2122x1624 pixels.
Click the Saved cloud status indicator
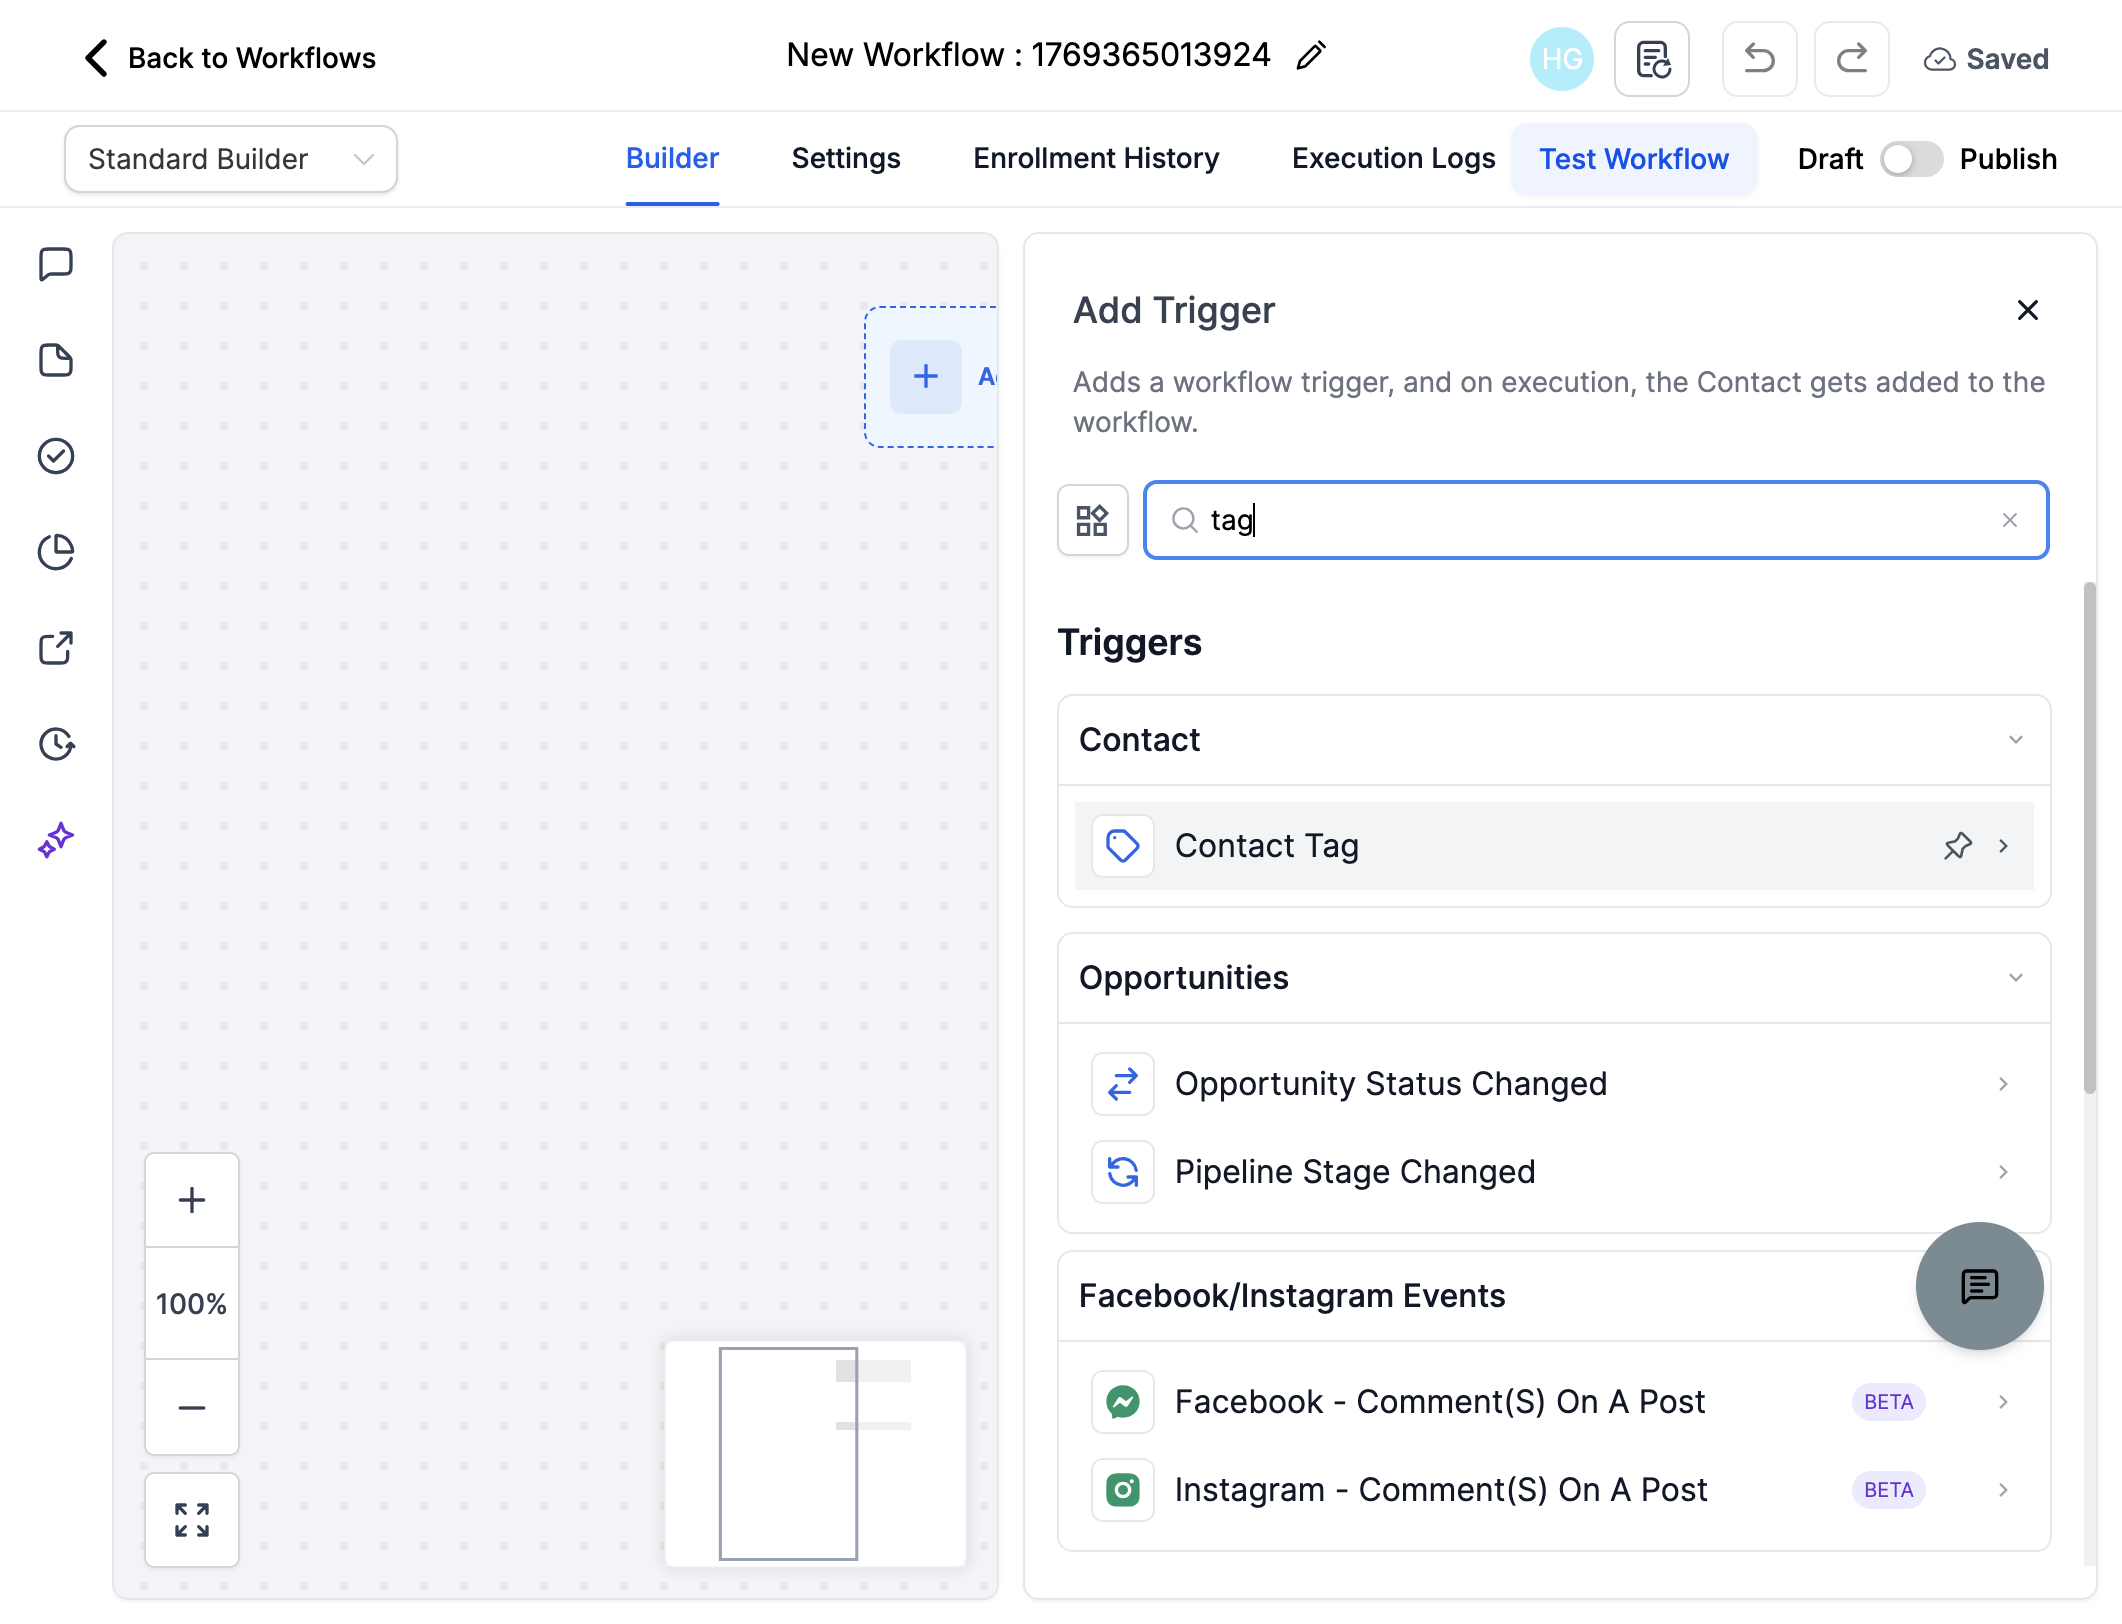(1986, 59)
